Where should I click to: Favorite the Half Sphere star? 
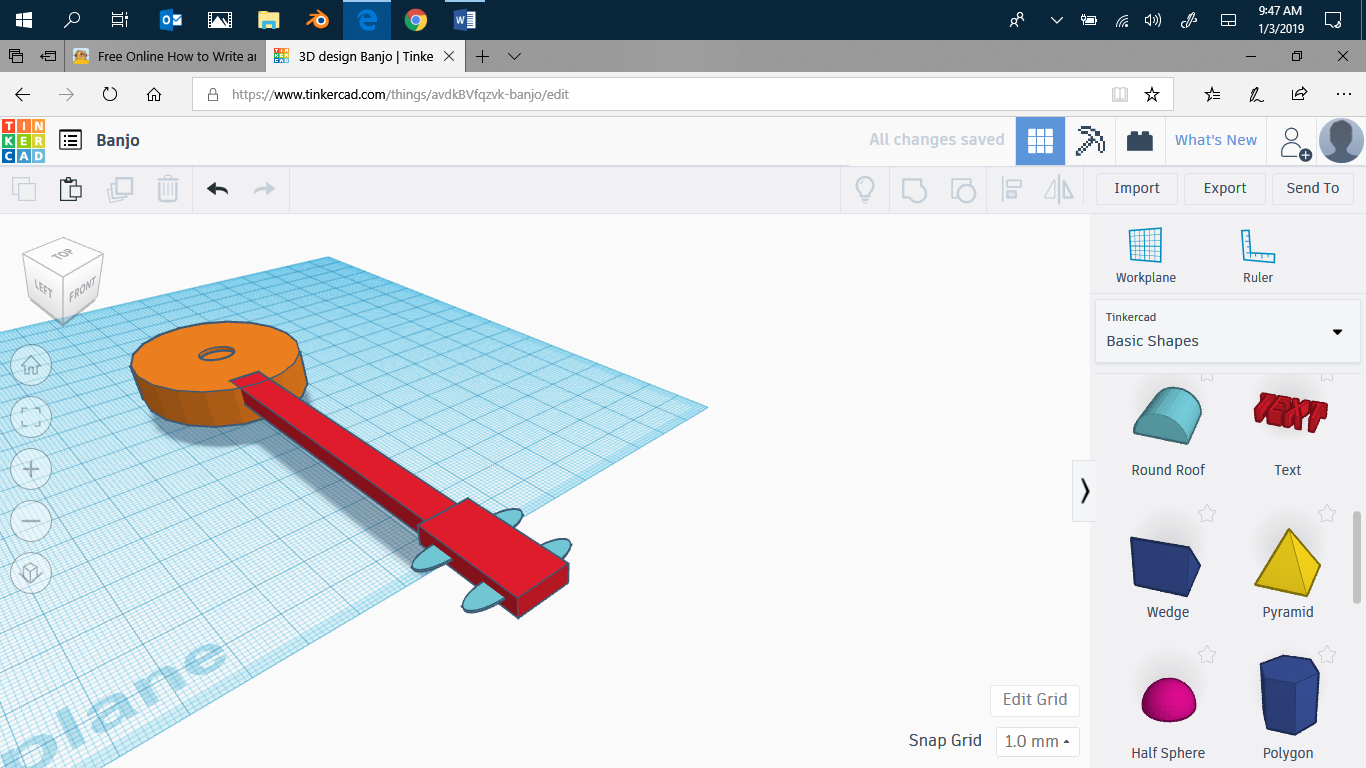pos(1207,655)
